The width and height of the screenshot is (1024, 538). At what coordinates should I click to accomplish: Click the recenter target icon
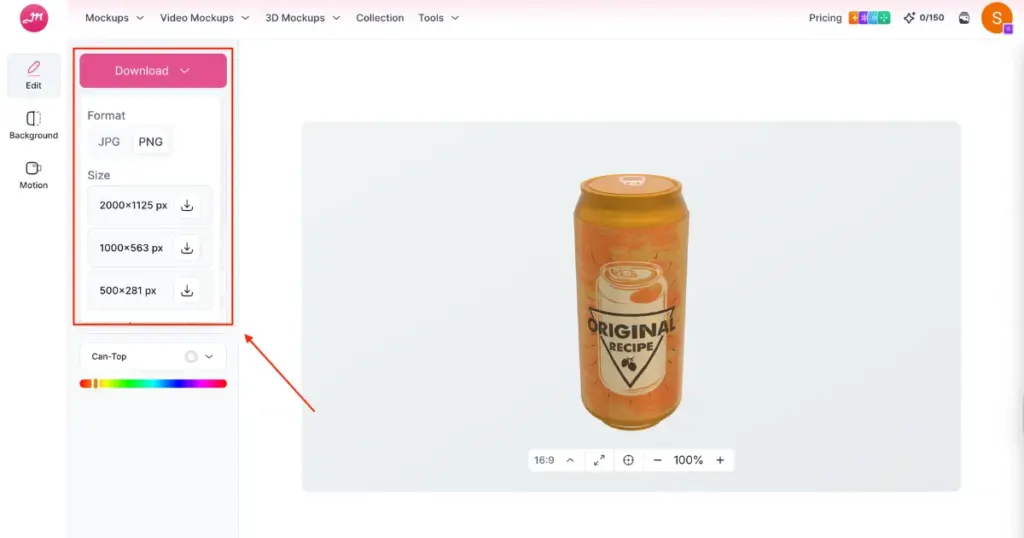tap(628, 460)
